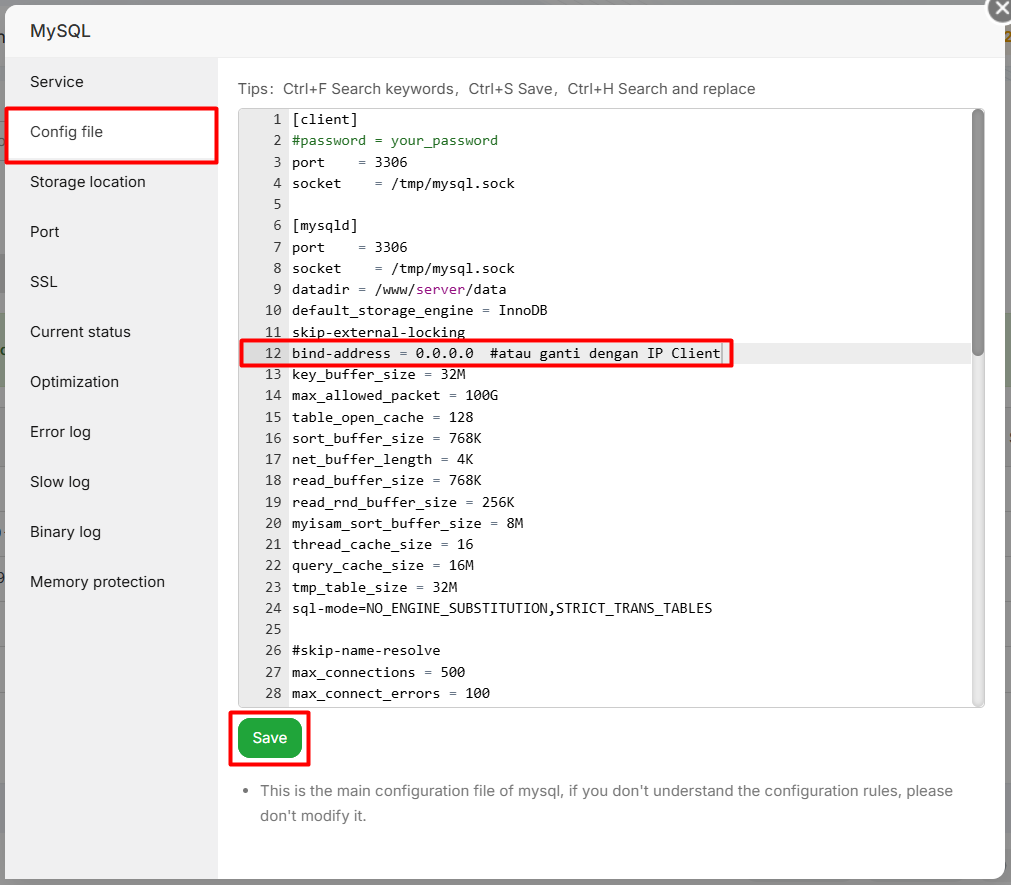Switch to the Config file tab

[x=67, y=131]
